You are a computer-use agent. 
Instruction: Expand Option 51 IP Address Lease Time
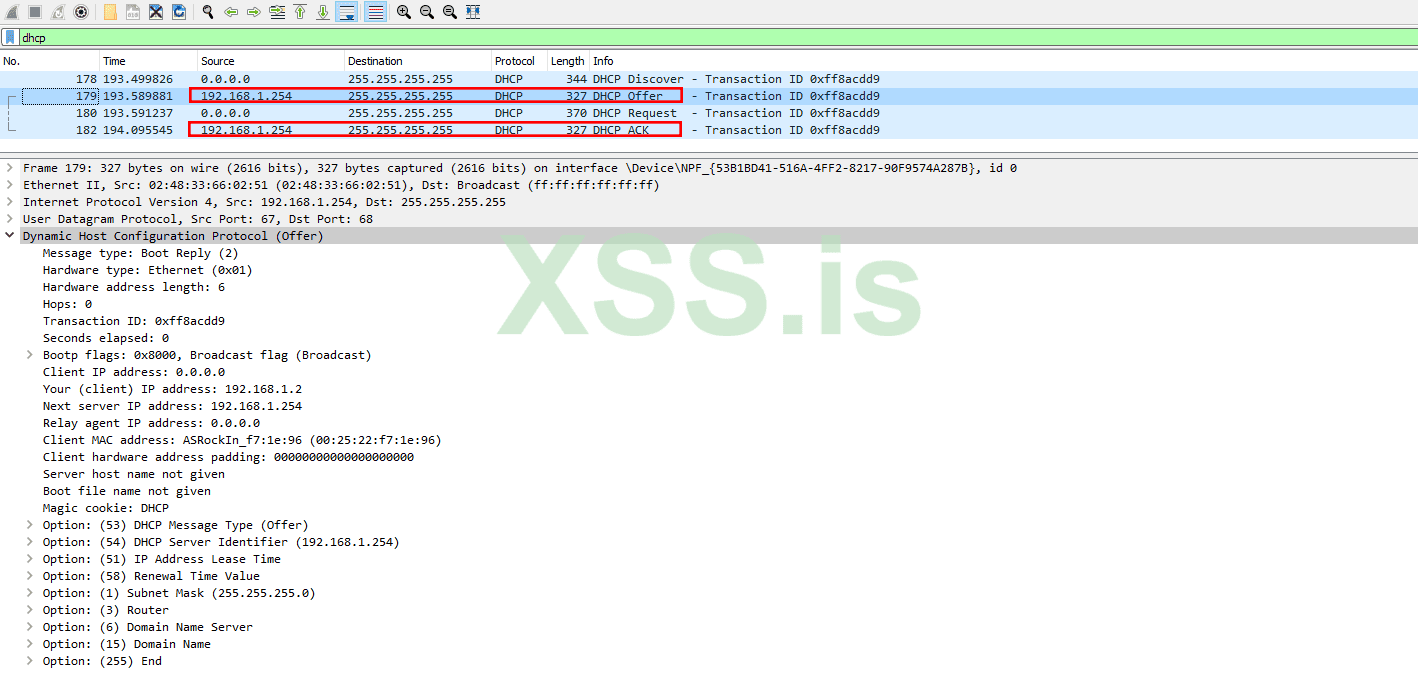tap(29, 558)
